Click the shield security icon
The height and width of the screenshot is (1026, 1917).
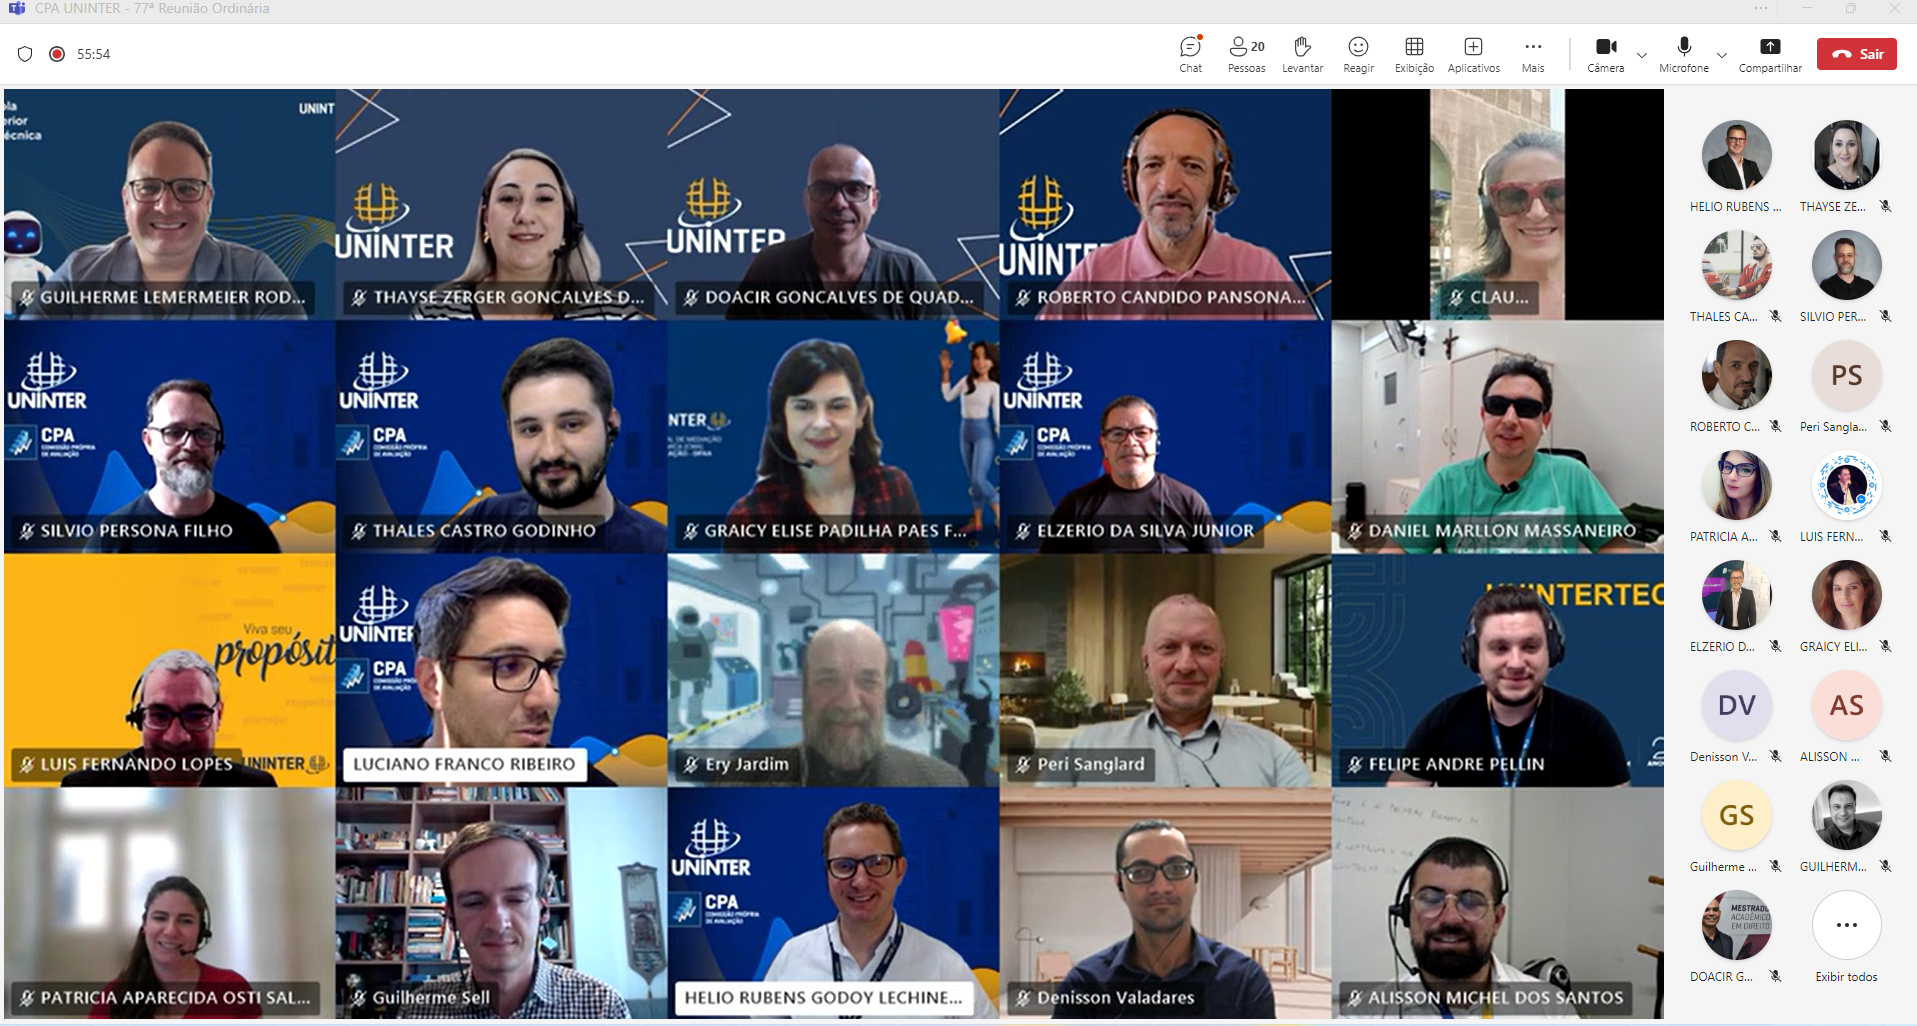click(26, 54)
